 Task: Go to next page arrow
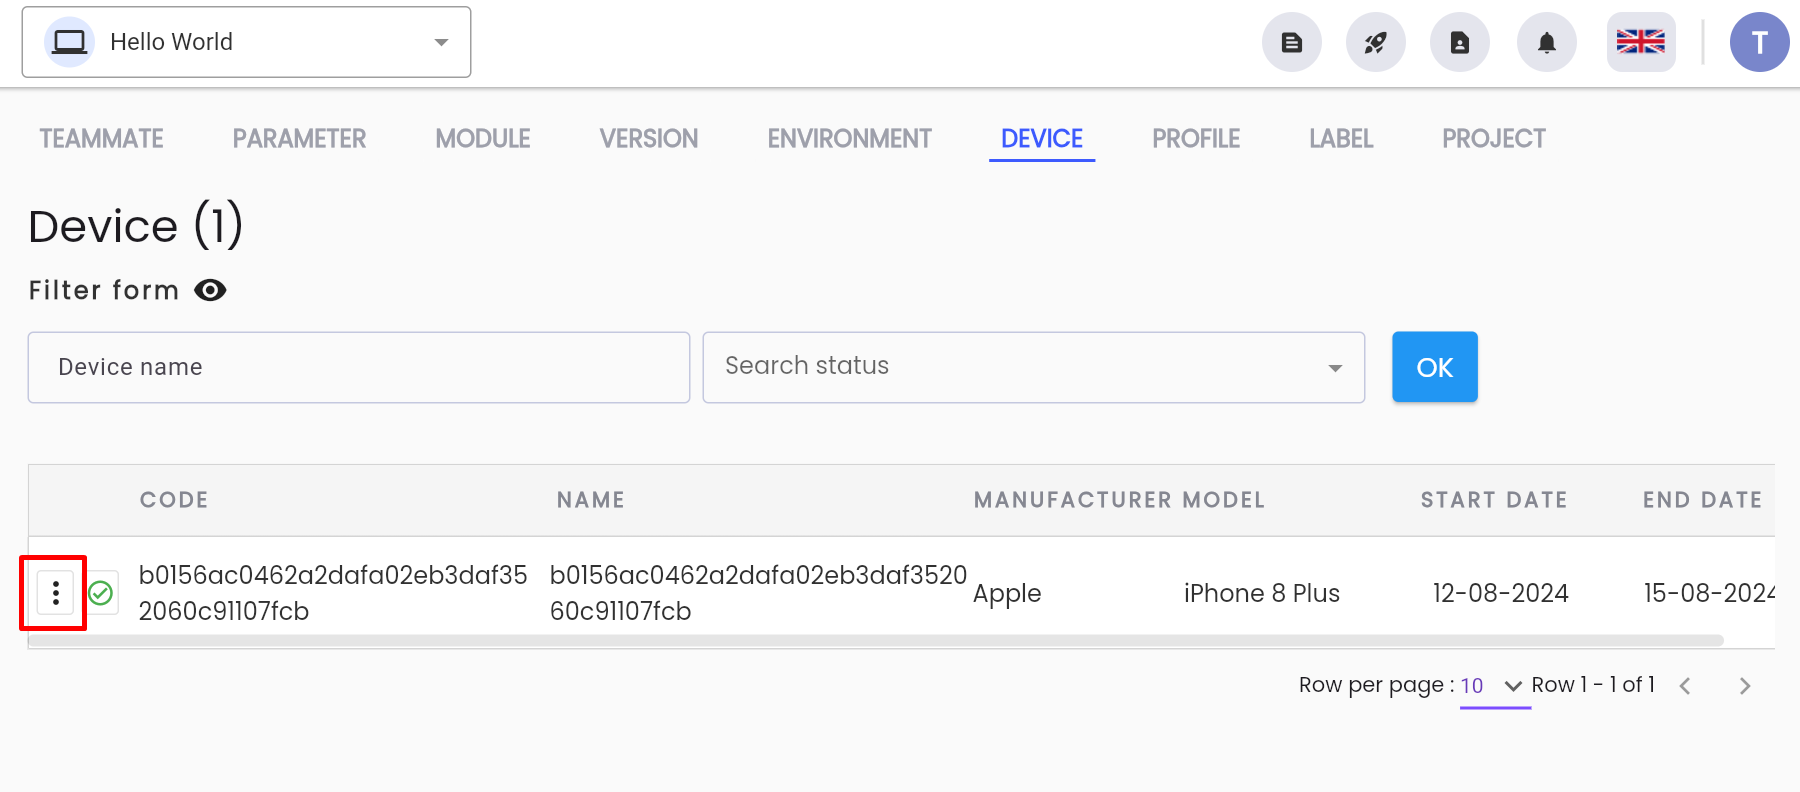[1745, 686]
